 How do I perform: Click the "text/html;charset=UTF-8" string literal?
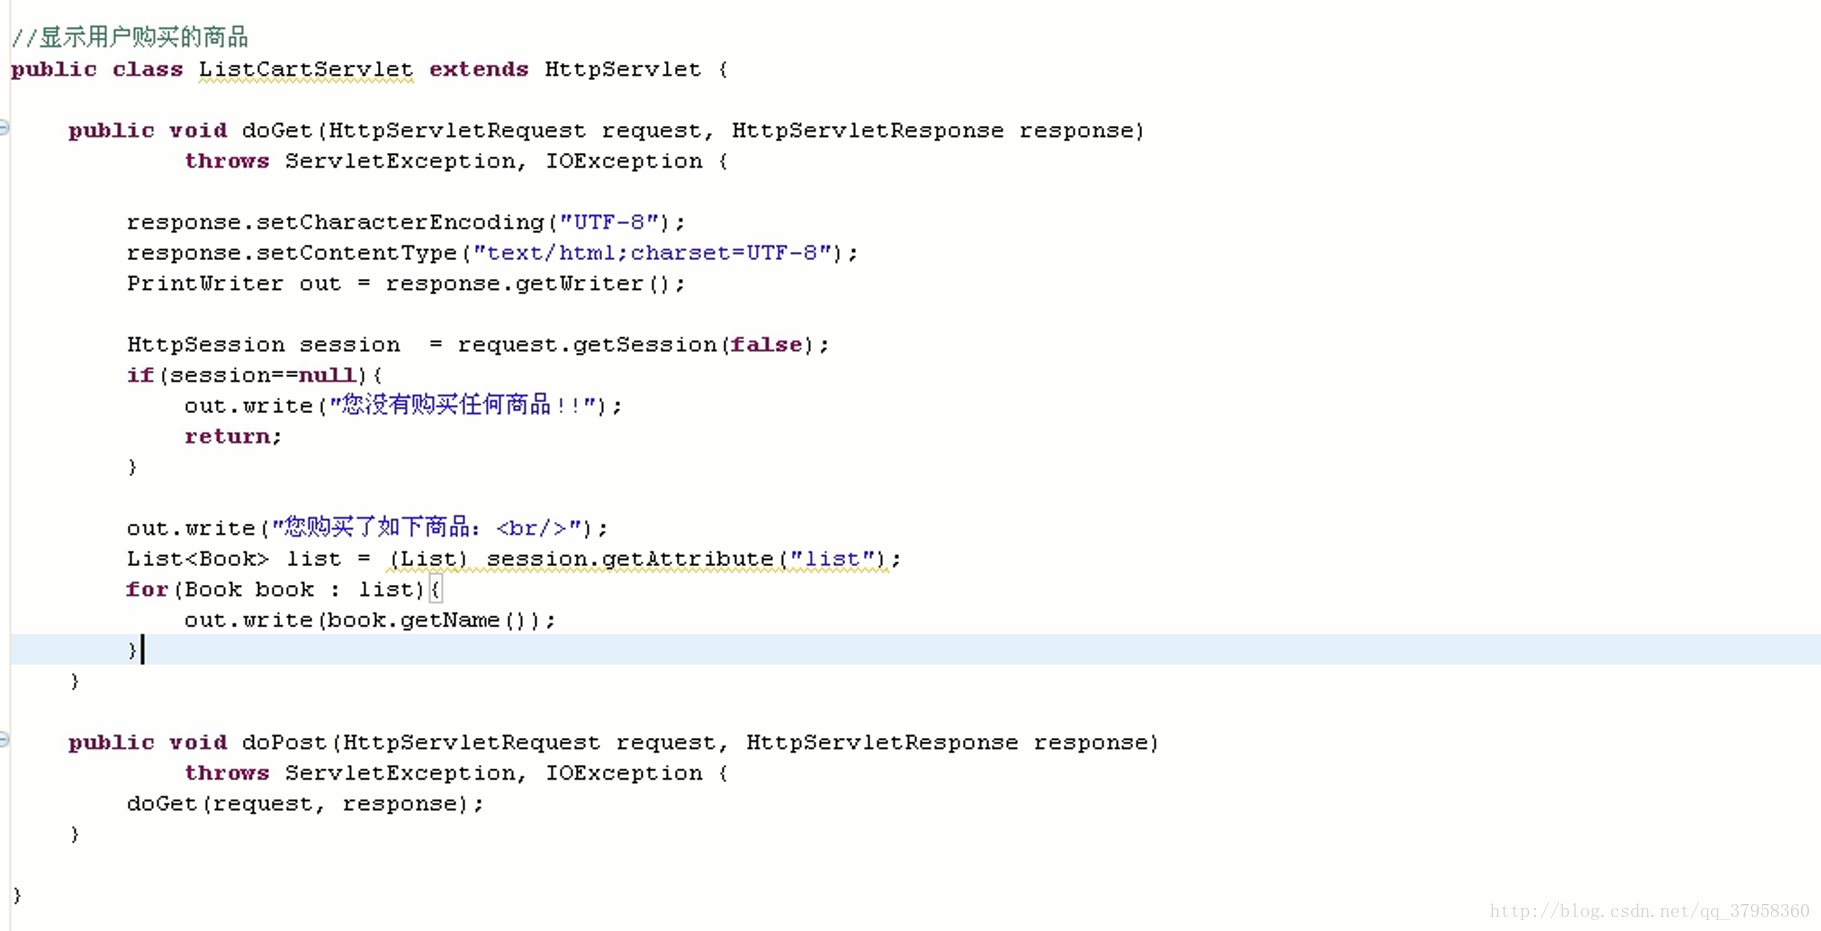click(x=652, y=253)
